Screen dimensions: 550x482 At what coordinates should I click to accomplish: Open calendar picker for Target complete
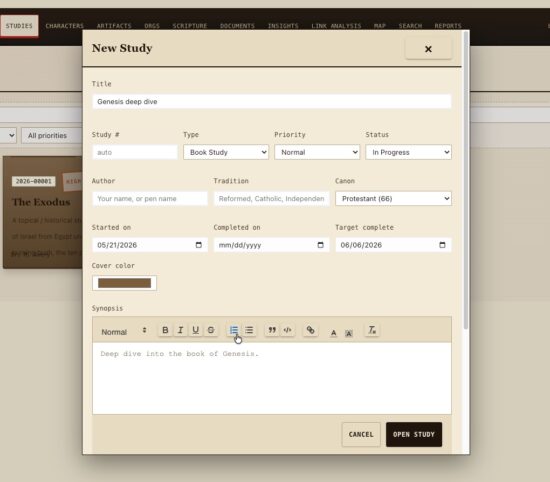(442, 245)
